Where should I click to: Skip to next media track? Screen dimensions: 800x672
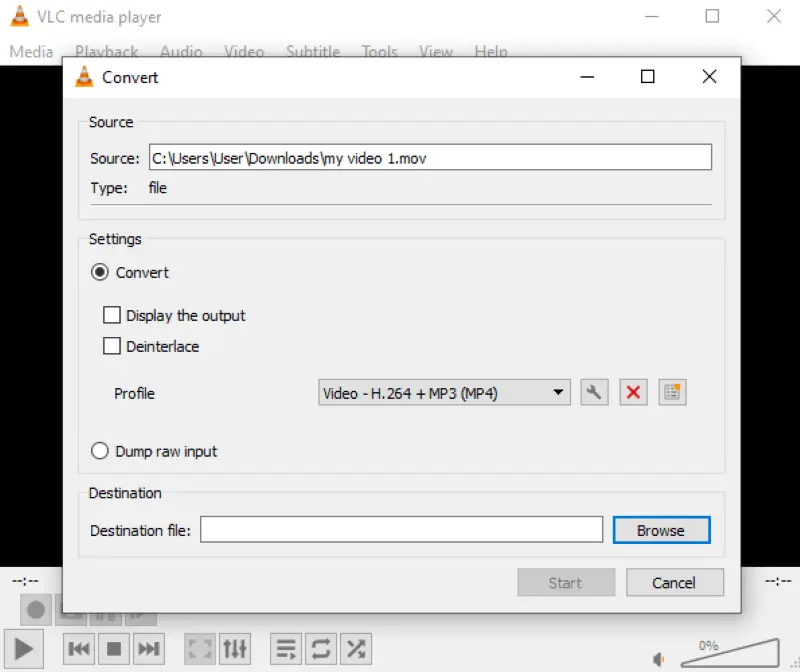(x=149, y=649)
